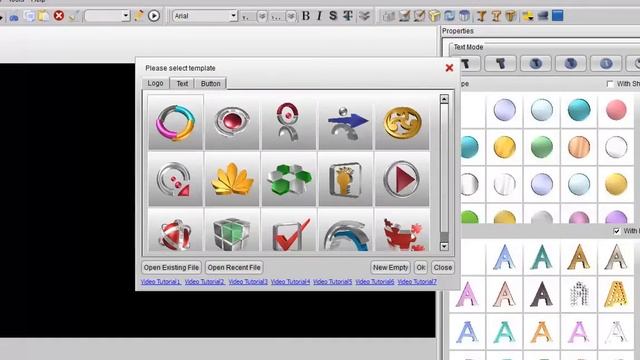Toggle italic formatting
Screen dimensions: 640x360
pyautogui.click(x=319, y=16)
